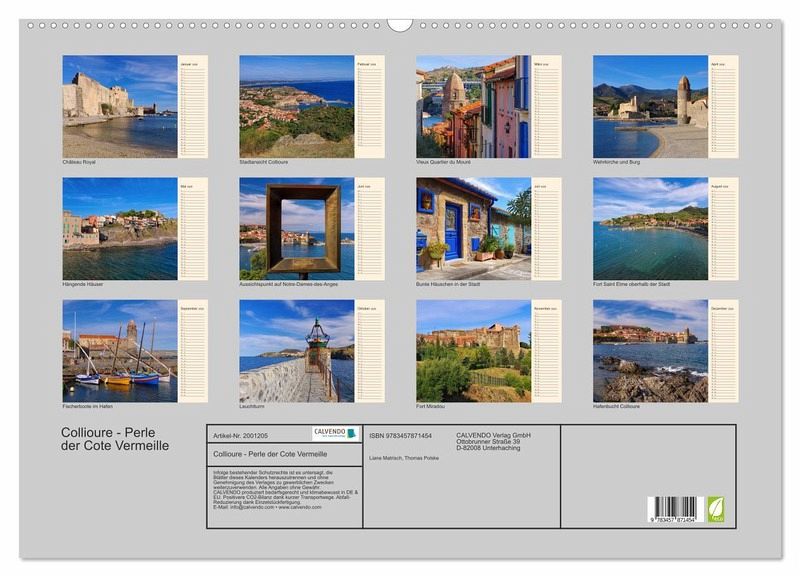The width and height of the screenshot is (800, 577).
Task: Click the 'Wehrkirche und Burg' caption
Action: (x=616, y=162)
